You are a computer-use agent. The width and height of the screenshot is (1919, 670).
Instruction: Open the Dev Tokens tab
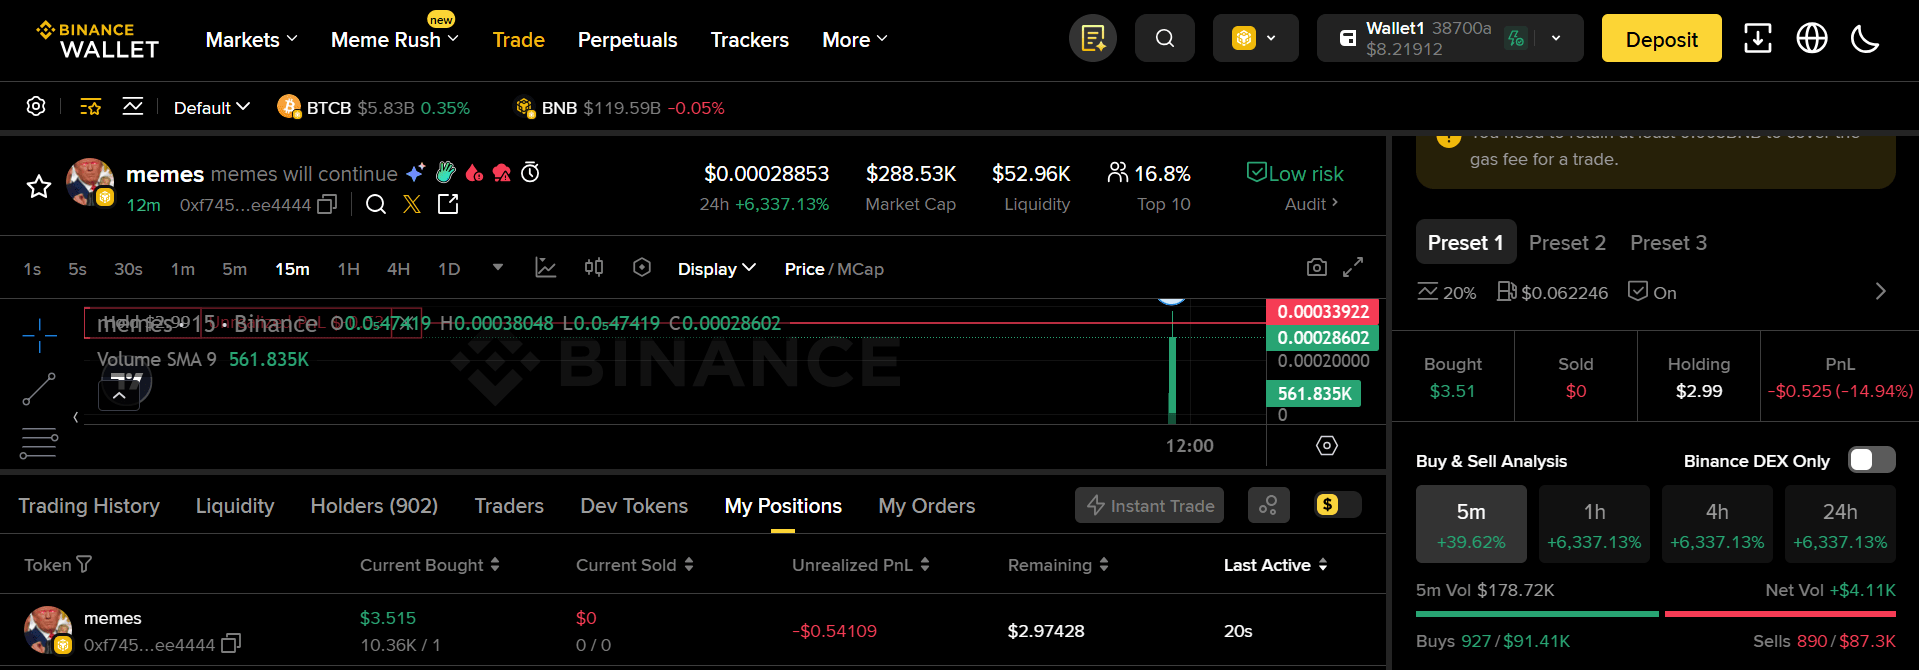tap(634, 506)
